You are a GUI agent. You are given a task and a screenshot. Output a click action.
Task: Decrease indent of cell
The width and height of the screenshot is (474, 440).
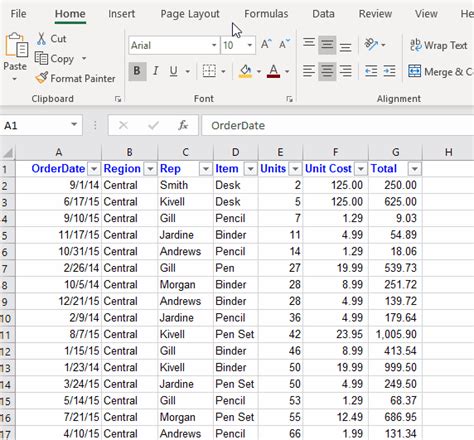pyautogui.click(x=371, y=71)
